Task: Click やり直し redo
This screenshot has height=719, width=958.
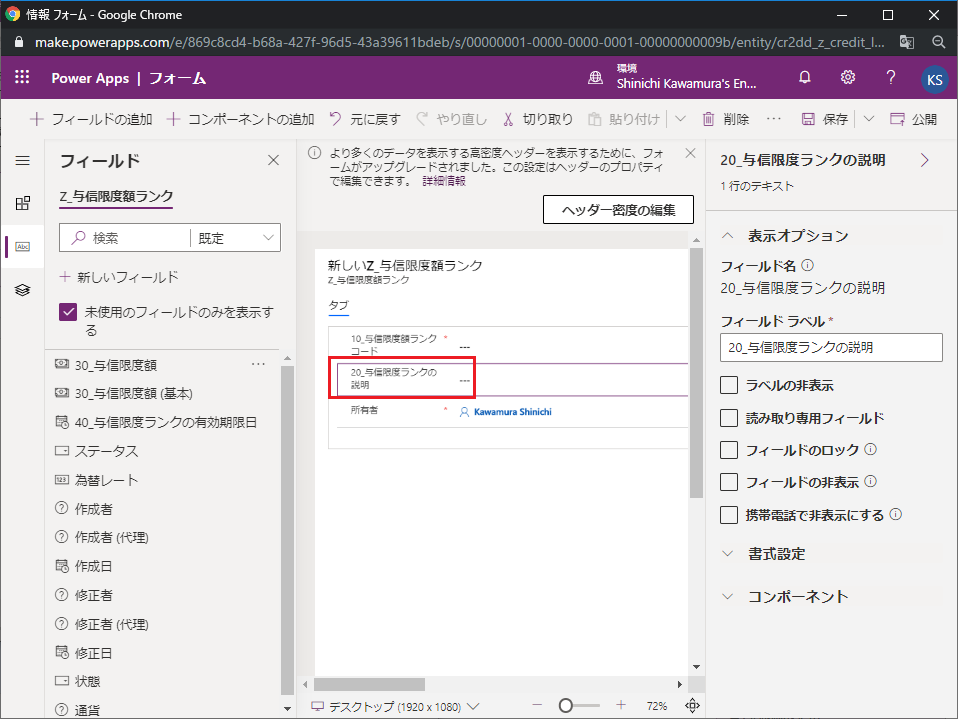Action: pos(452,119)
